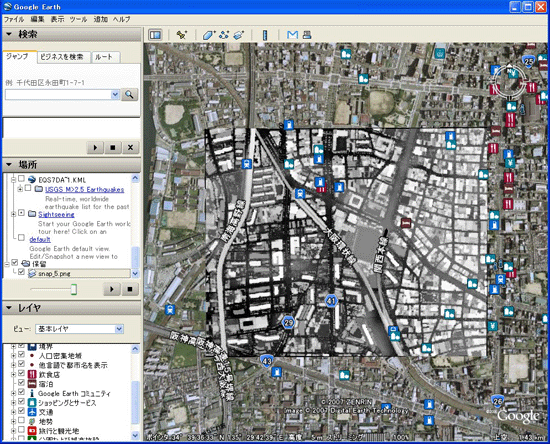Screen dimensions: 550x444
Task: Collapse the レイヤ panel header triangle
Action: 9,308
